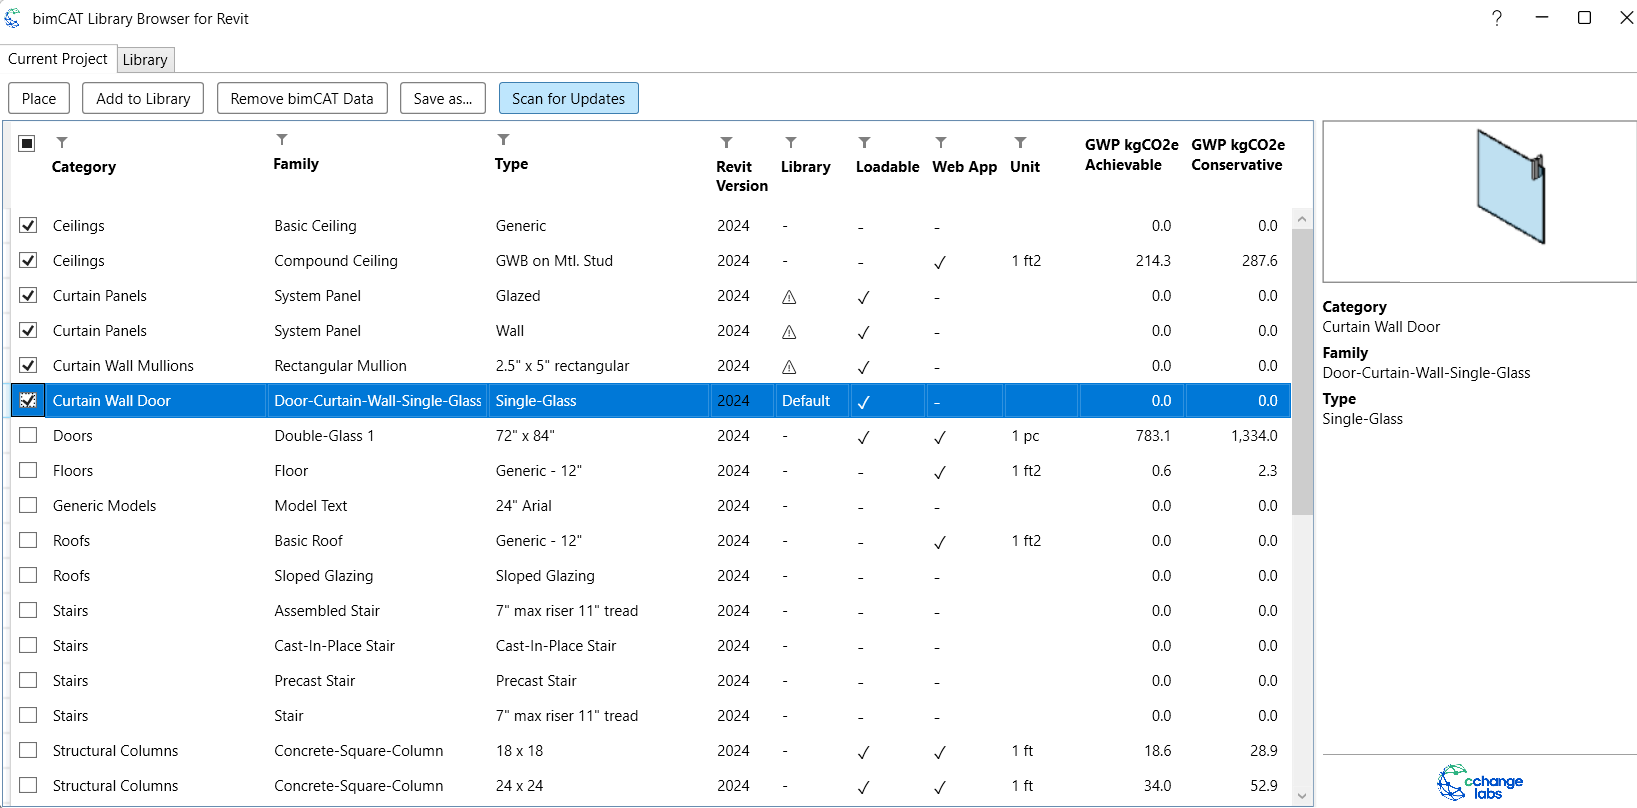Screen dimensions: 1637x808
Task: Check the Double-Glass 1 Doors row checkbox
Action: pyautogui.click(x=28, y=436)
